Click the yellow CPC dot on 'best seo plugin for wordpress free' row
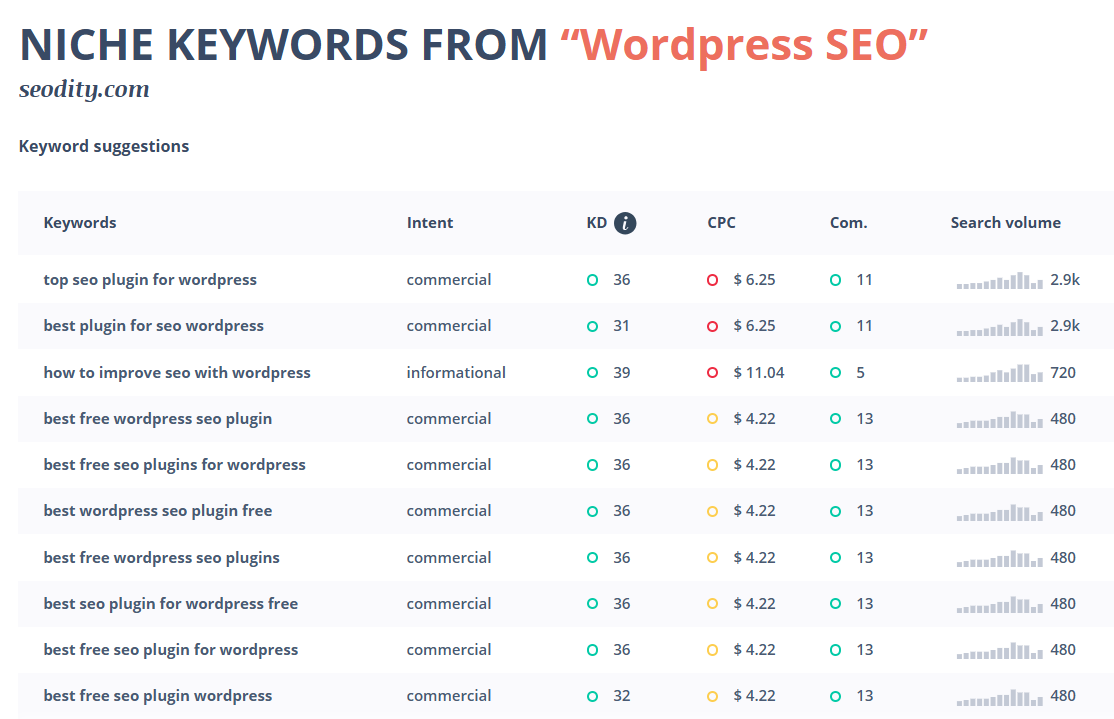Image resolution: width=1114 pixels, height=719 pixels. click(713, 603)
